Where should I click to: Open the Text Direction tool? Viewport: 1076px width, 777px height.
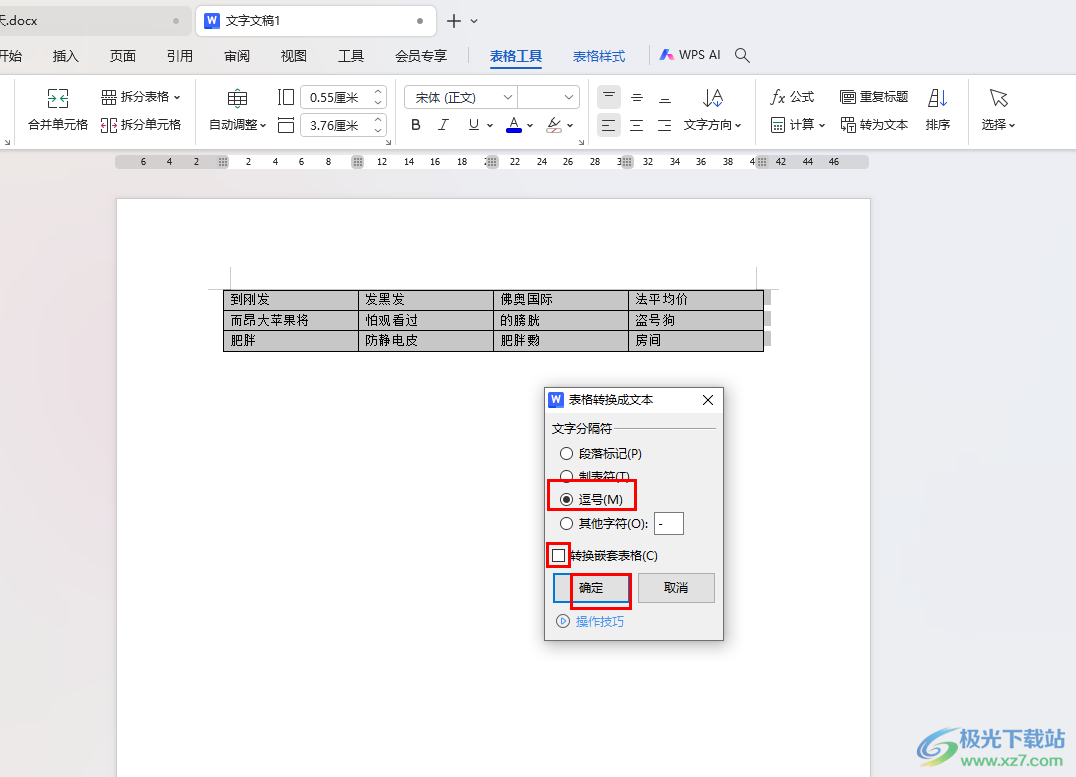point(712,109)
